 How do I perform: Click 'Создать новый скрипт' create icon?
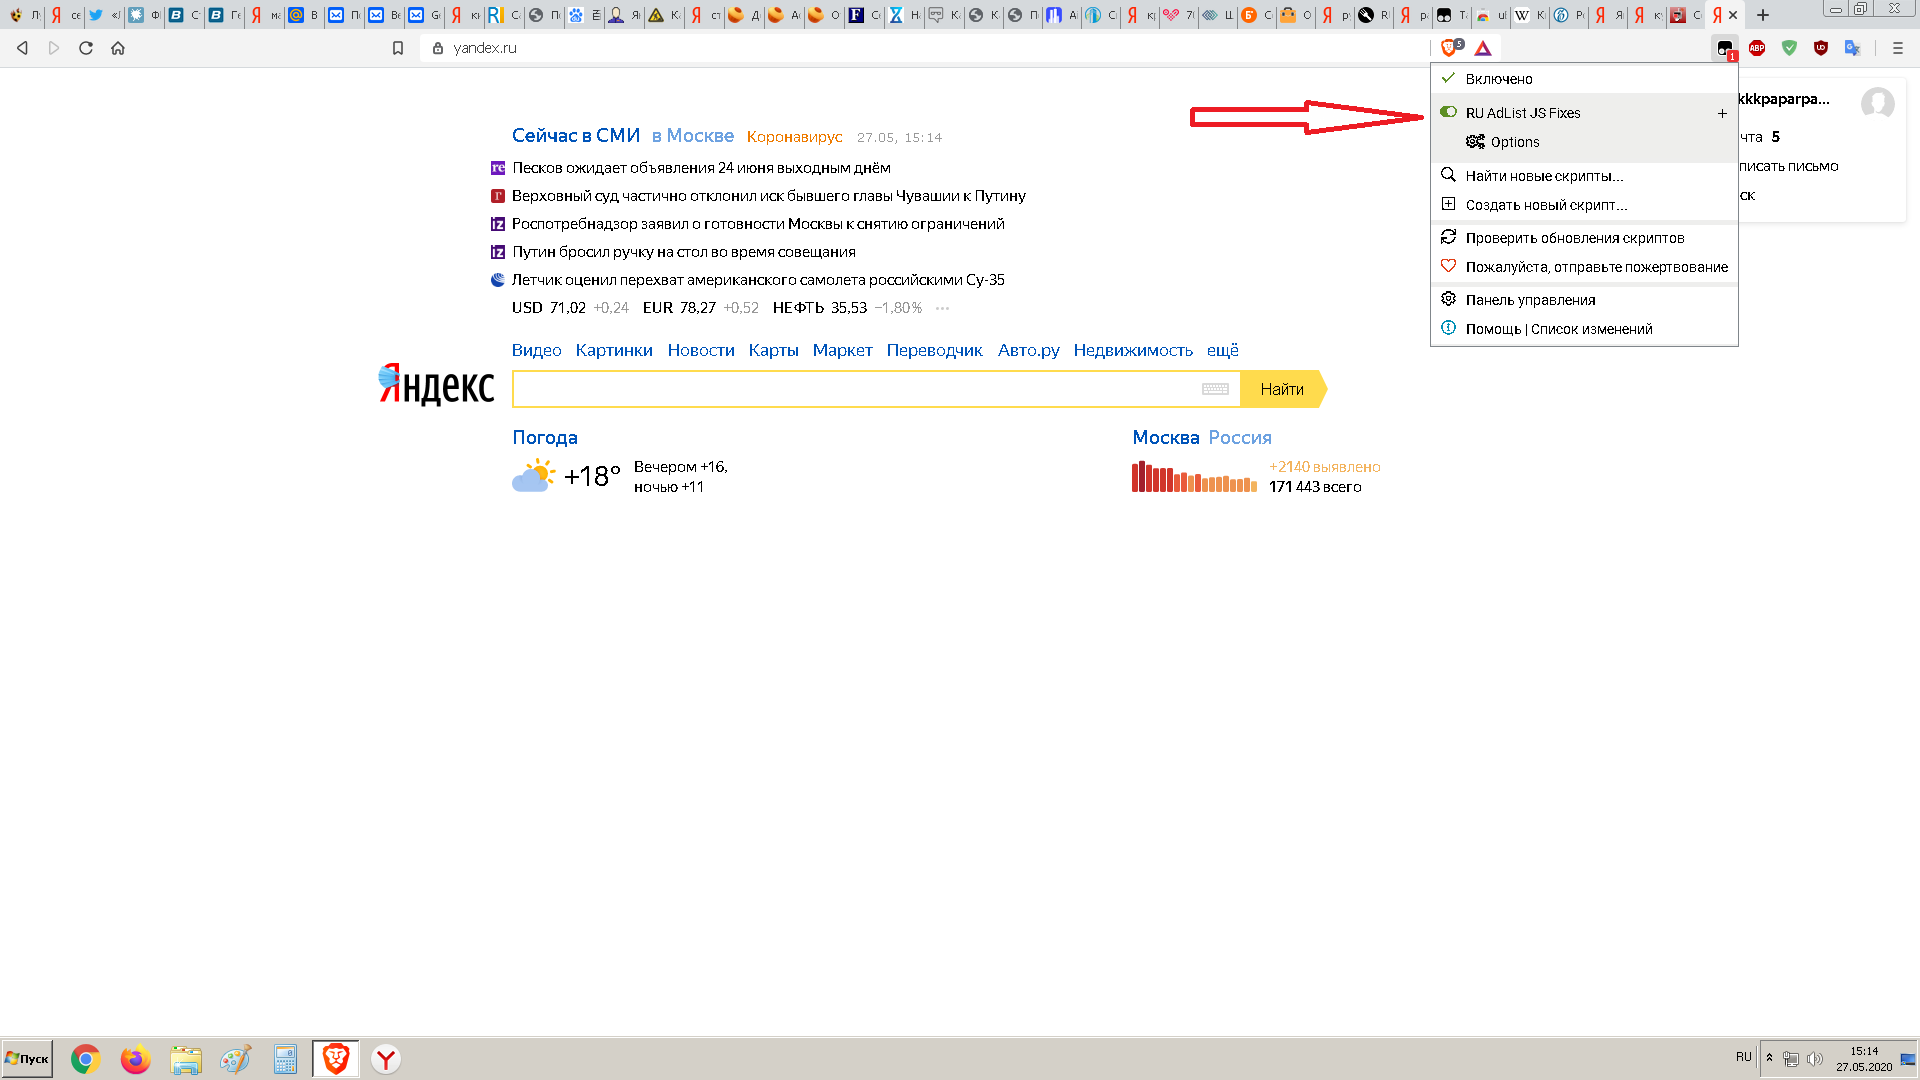point(1448,204)
